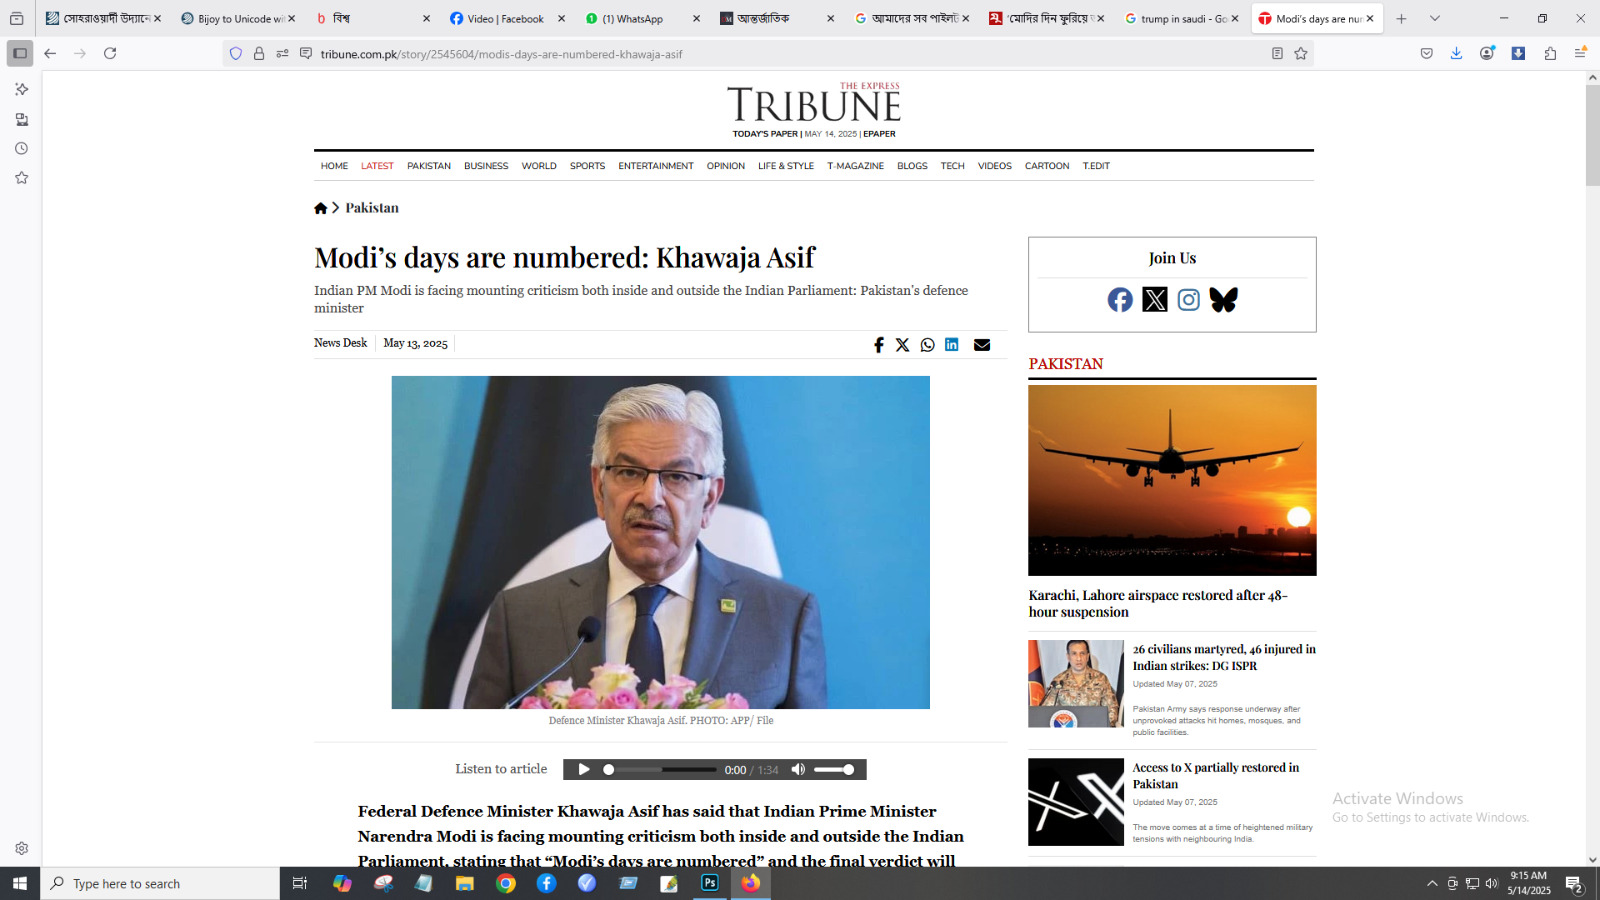Screen dimensions: 1600x900
Task: Show hidden system tray icons
Action: coord(1432,884)
